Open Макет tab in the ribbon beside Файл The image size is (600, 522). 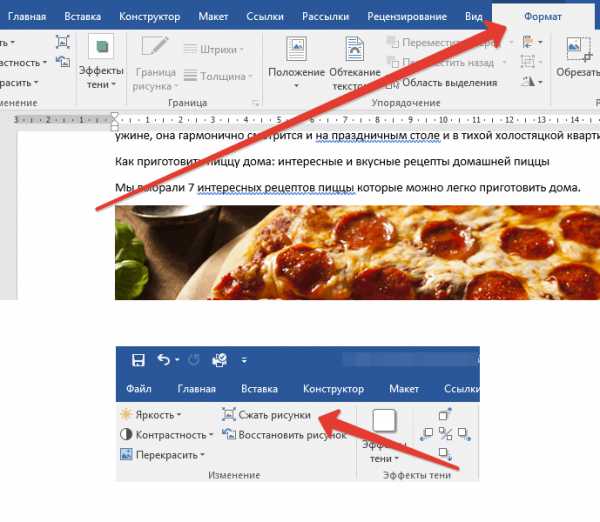(x=404, y=388)
